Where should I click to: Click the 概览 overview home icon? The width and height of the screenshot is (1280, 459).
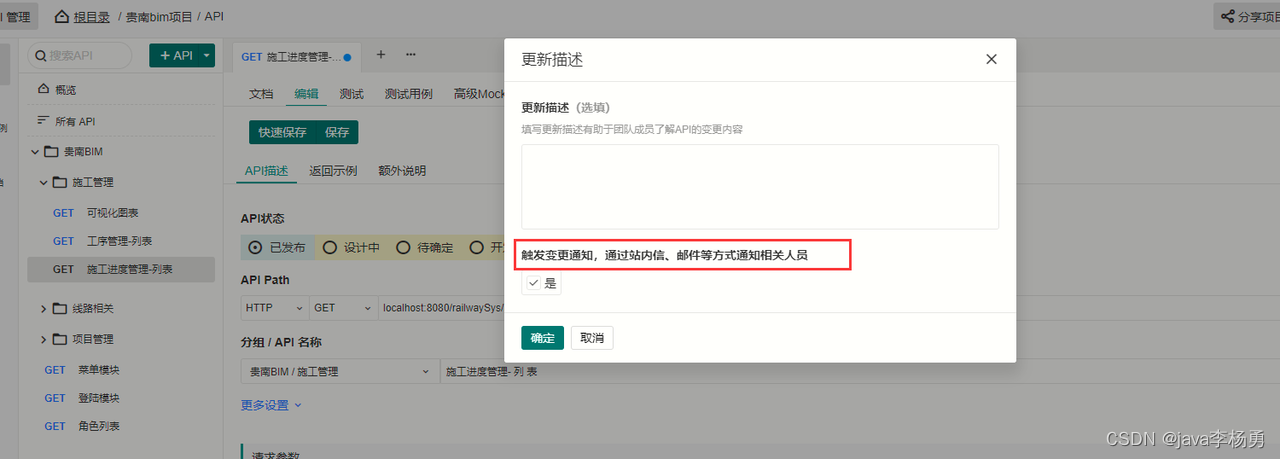tap(43, 89)
